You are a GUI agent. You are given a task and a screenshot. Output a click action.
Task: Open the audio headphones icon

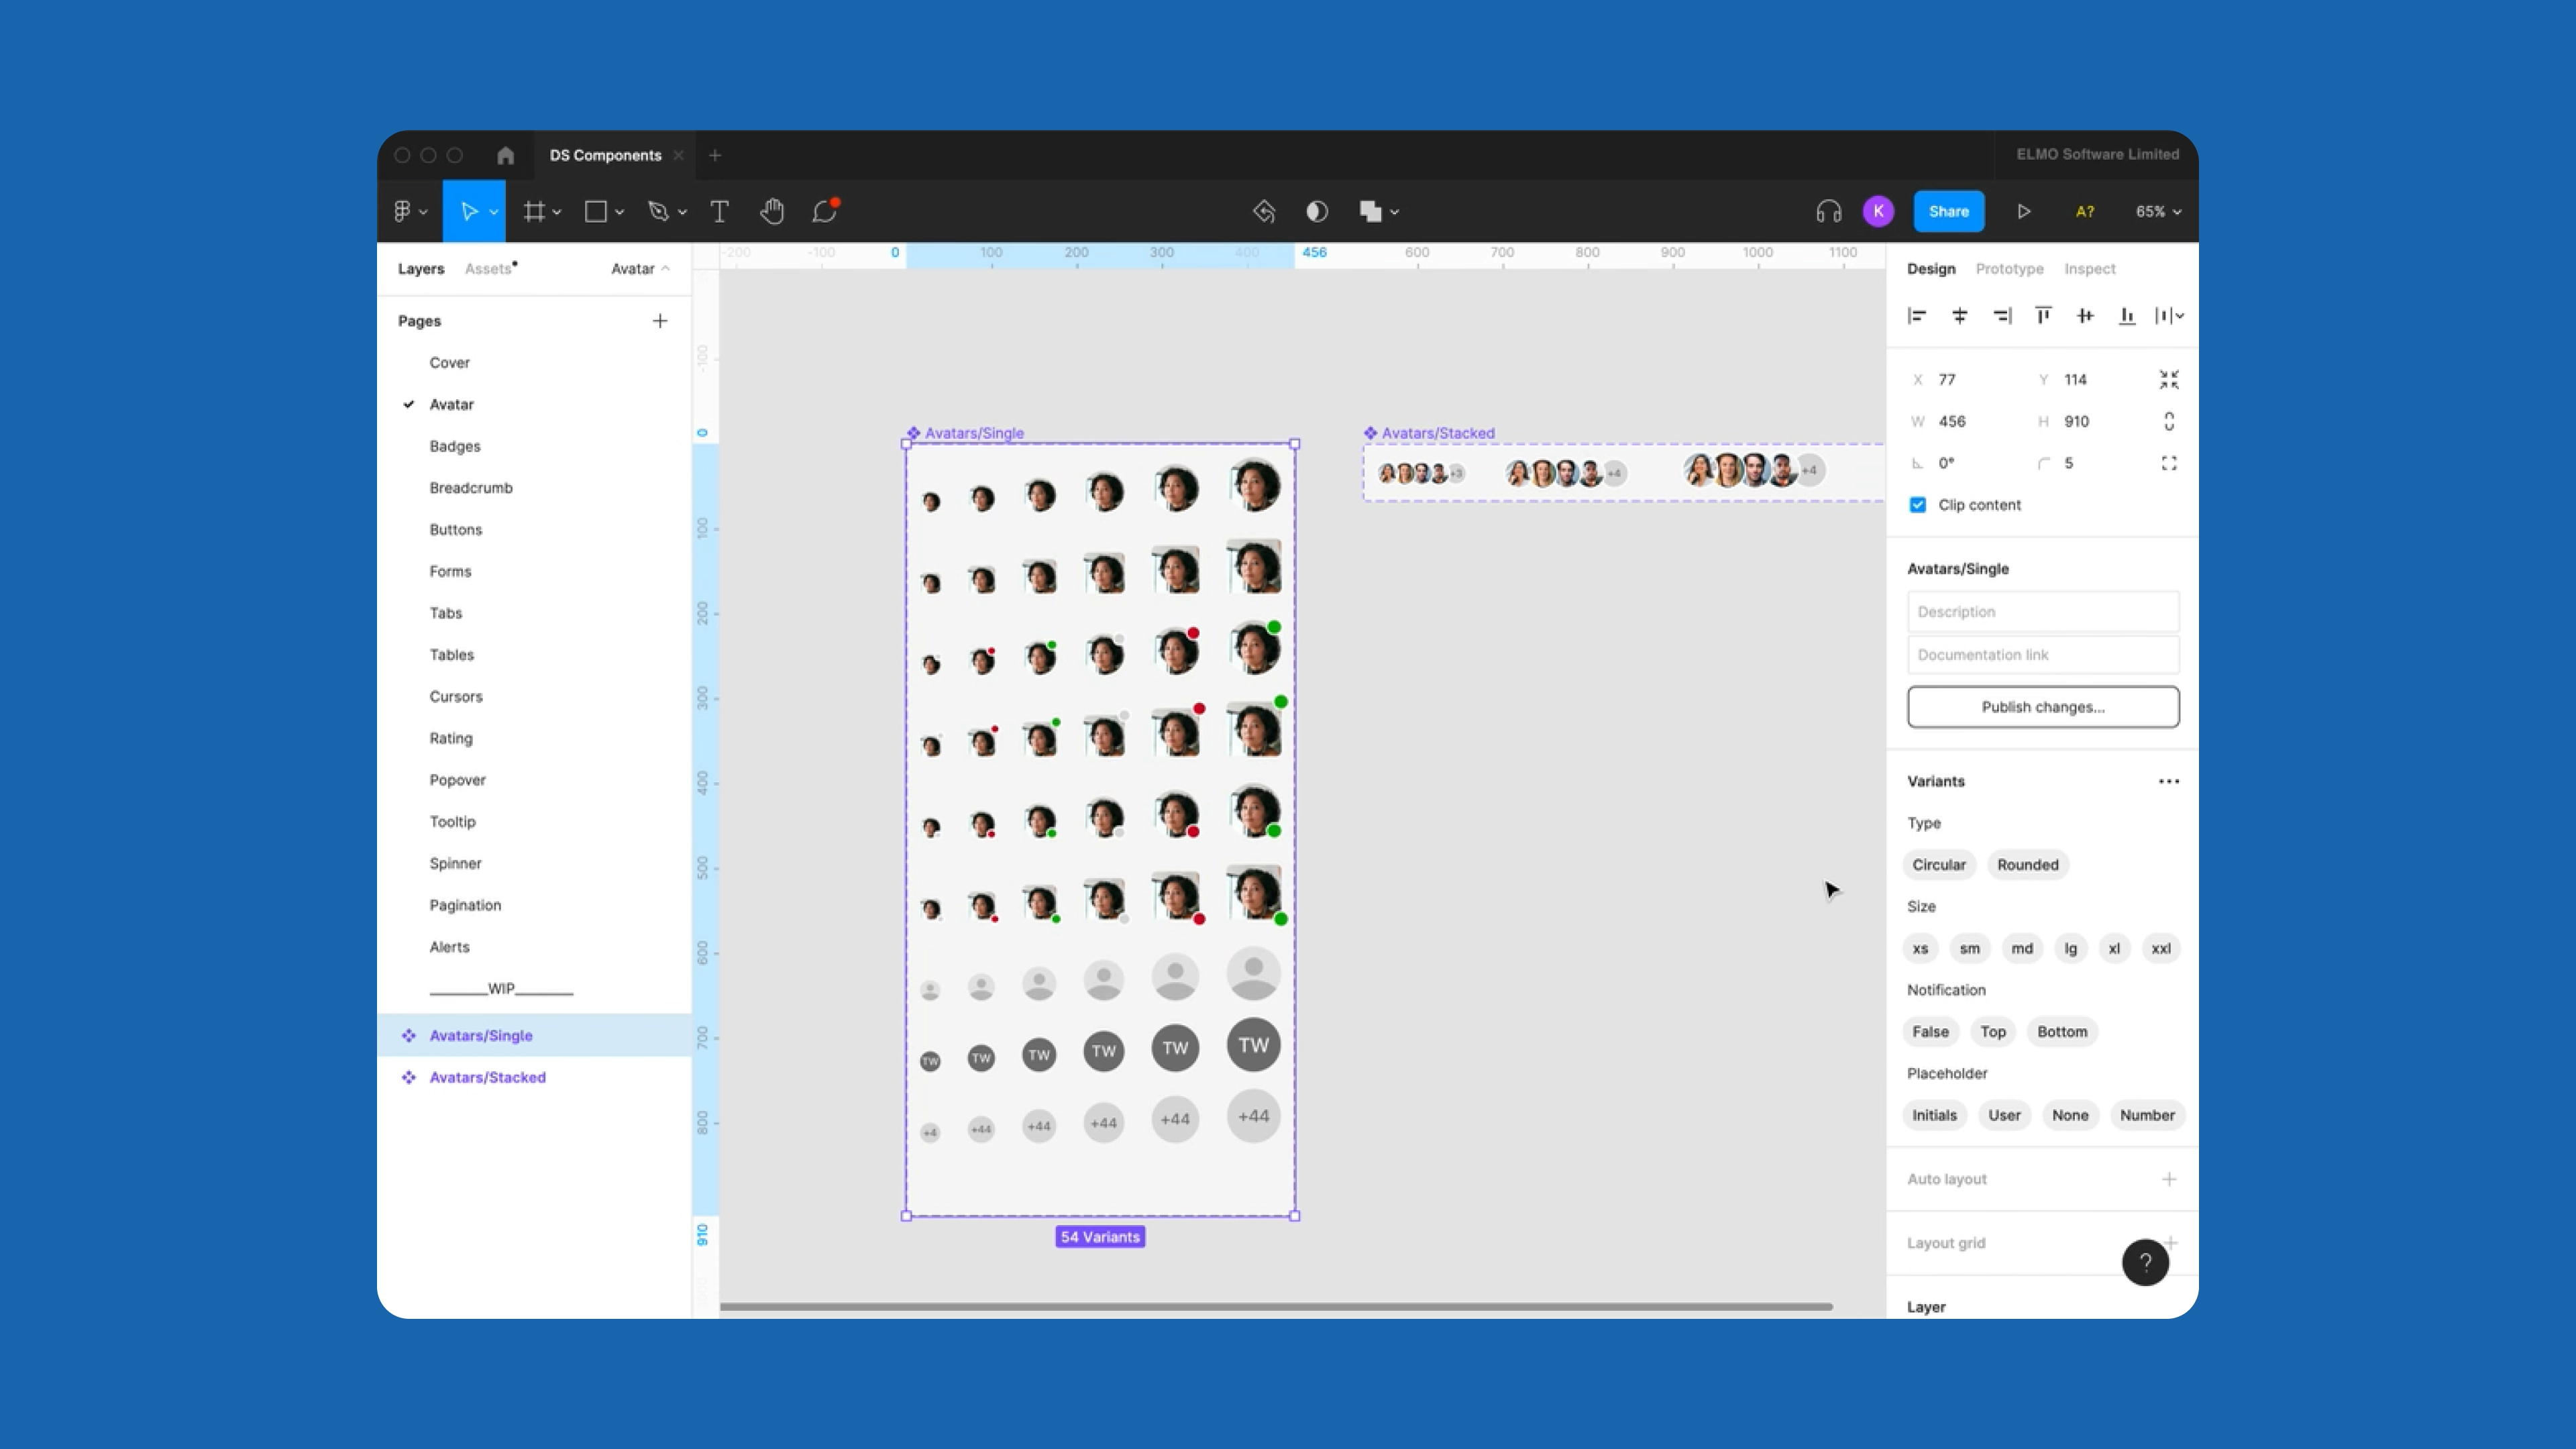(1828, 211)
